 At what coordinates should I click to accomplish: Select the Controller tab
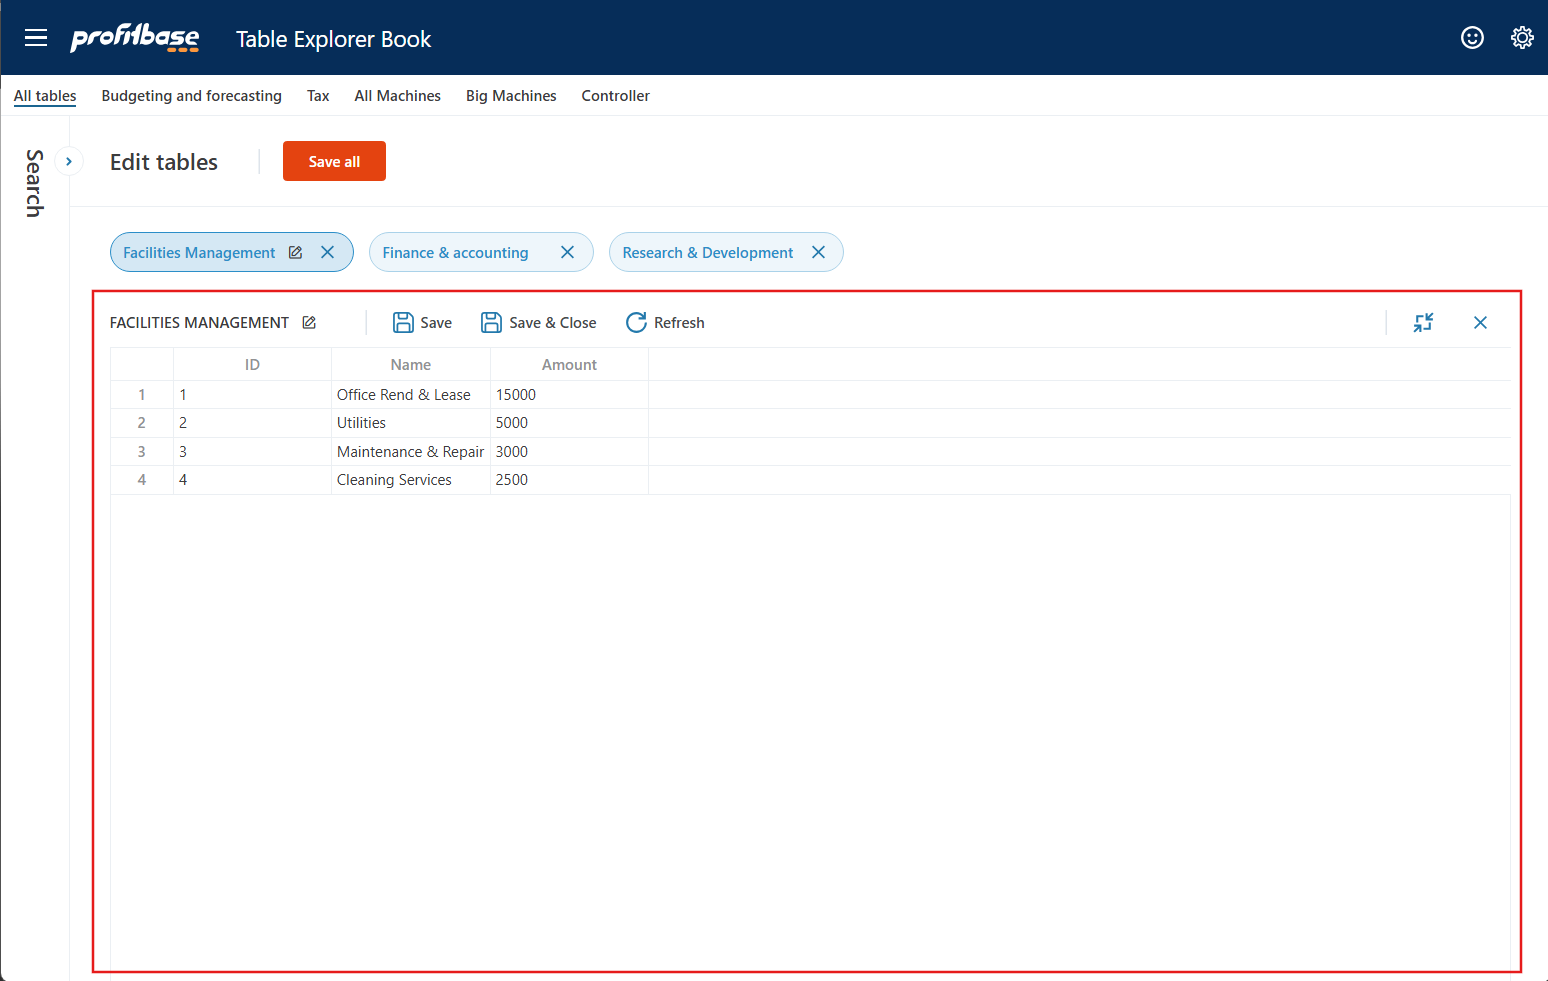[x=615, y=96]
